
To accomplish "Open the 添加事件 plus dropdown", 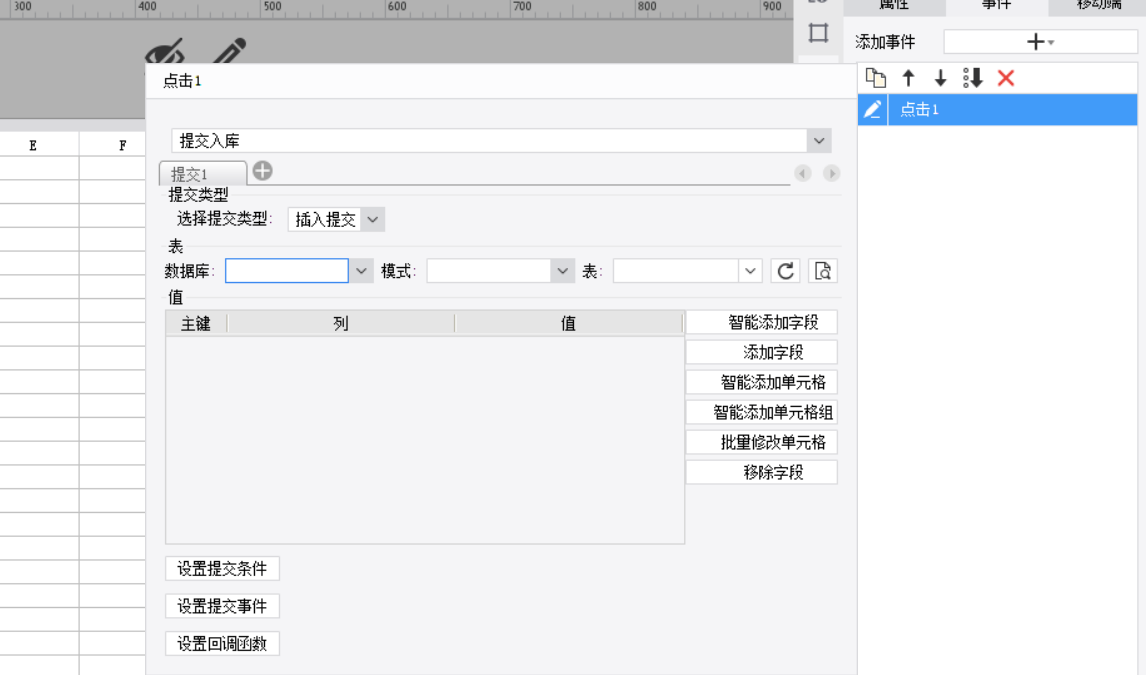I will [x=1040, y=42].
